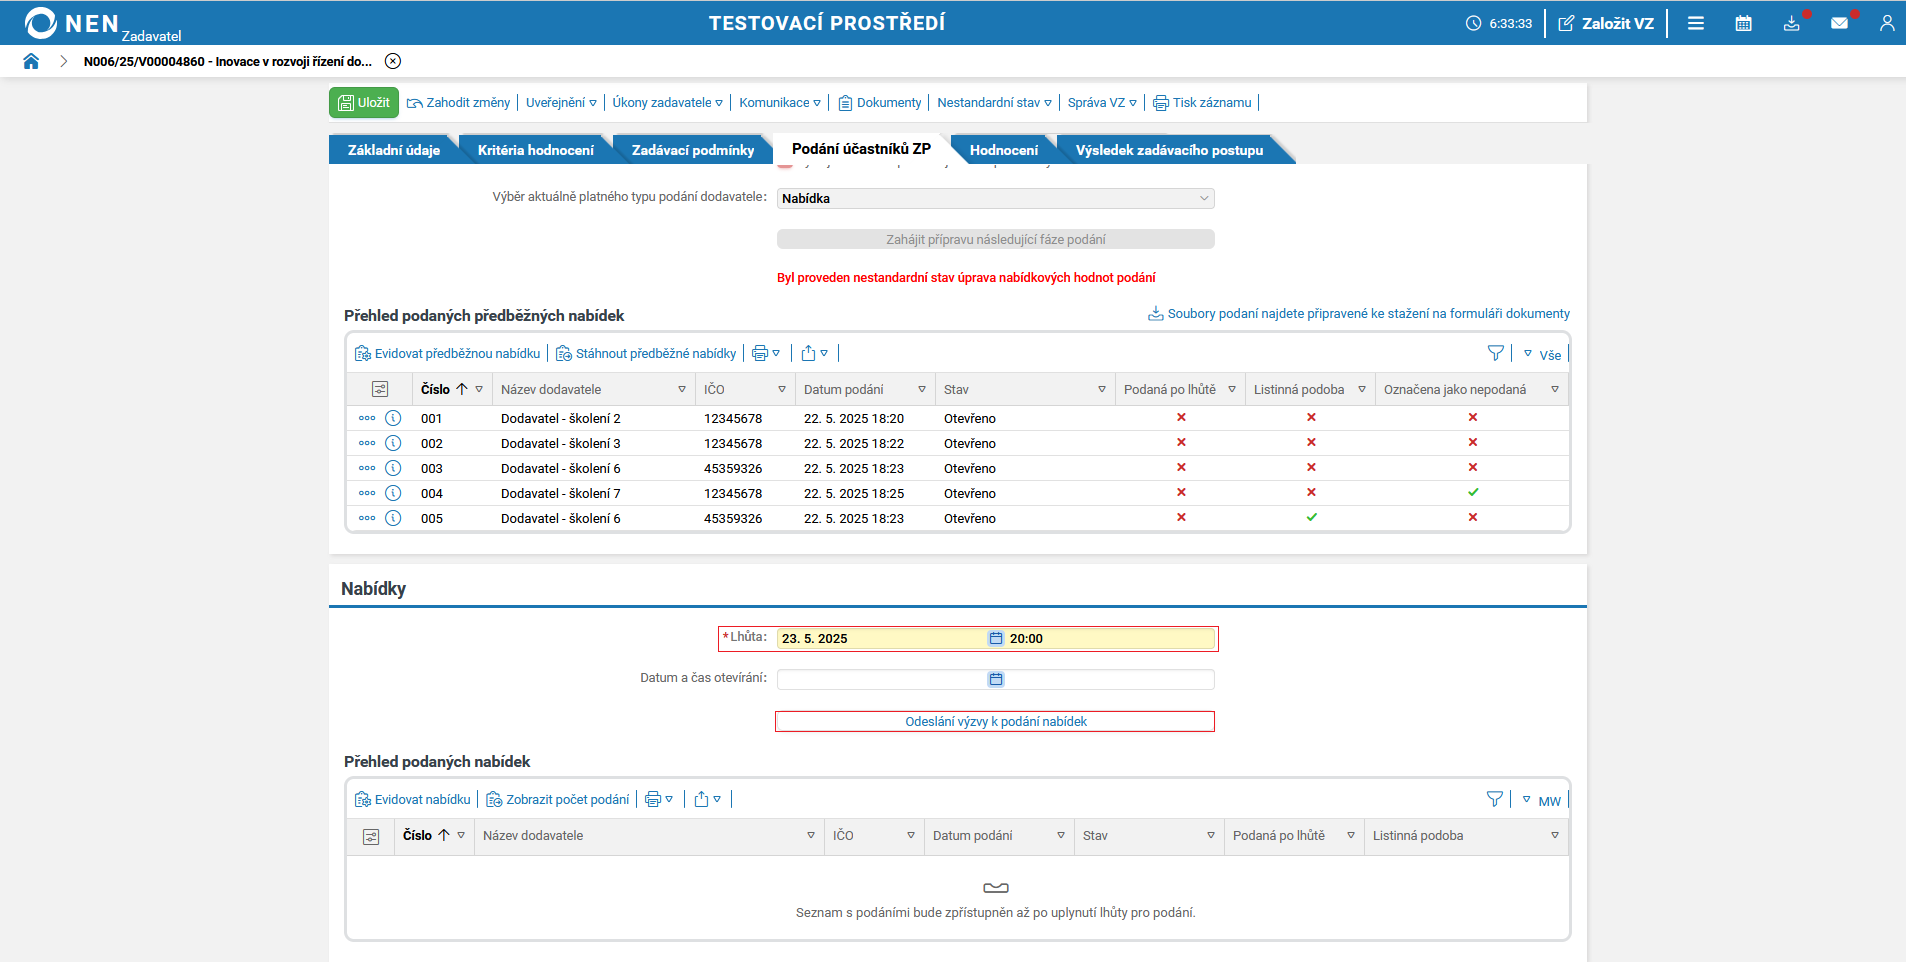Click Odeslání výzvy k podání nabídek
This screenshot has width=1906, height=962.
pos(995,722)
